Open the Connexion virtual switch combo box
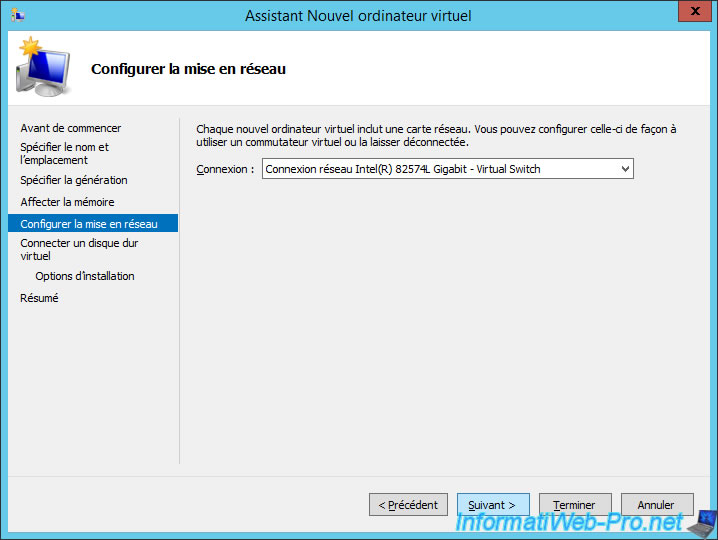The width and height of the screenshot is (718, 540). pos(440,169)
